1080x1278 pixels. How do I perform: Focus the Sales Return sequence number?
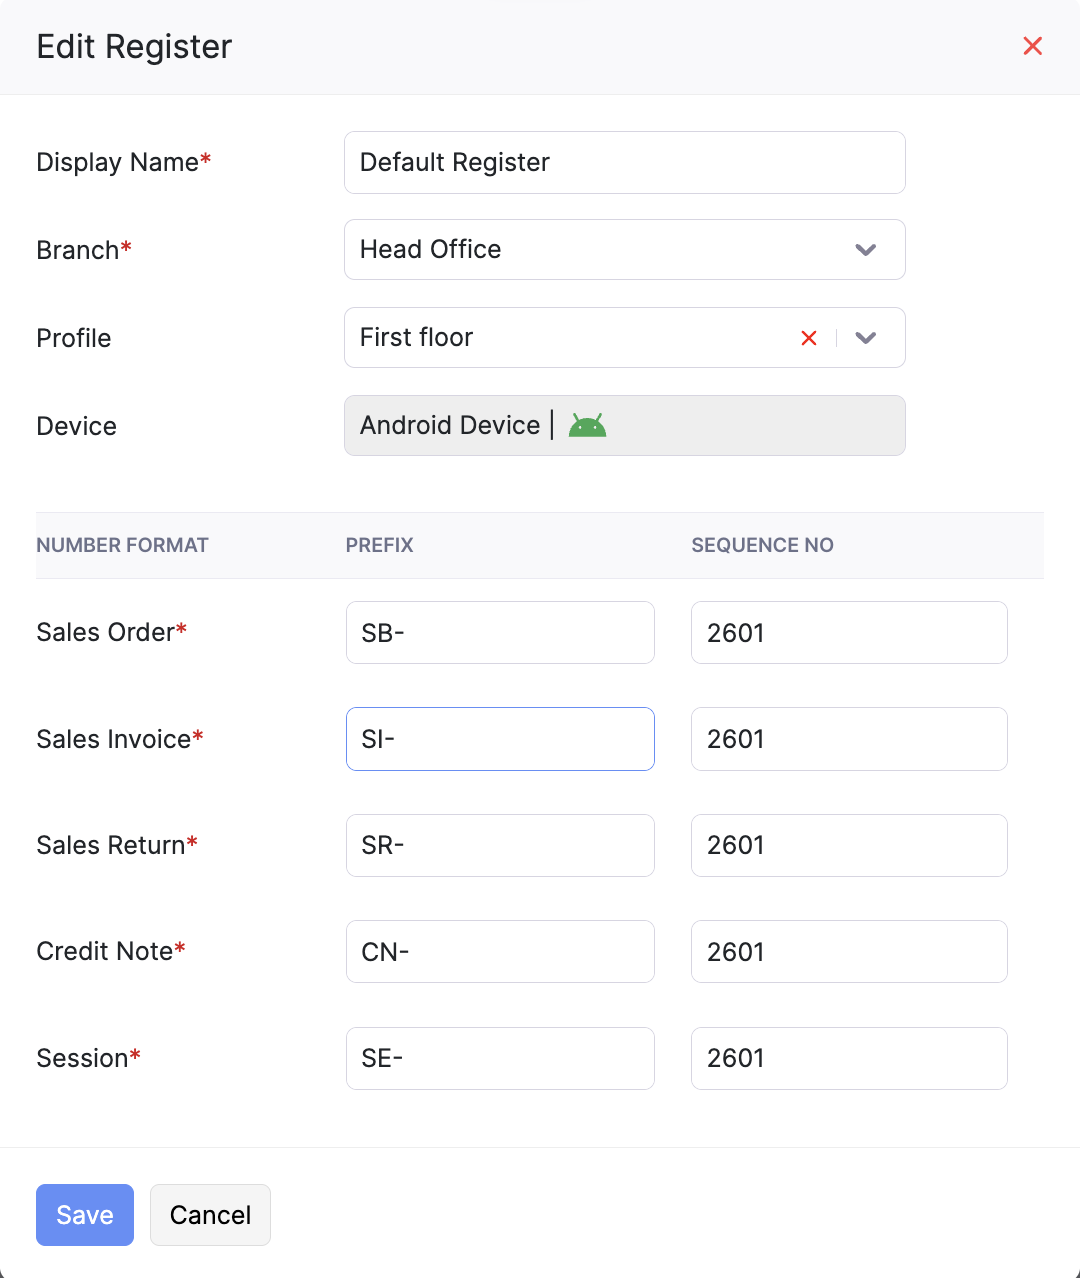(x=848, y=846)
